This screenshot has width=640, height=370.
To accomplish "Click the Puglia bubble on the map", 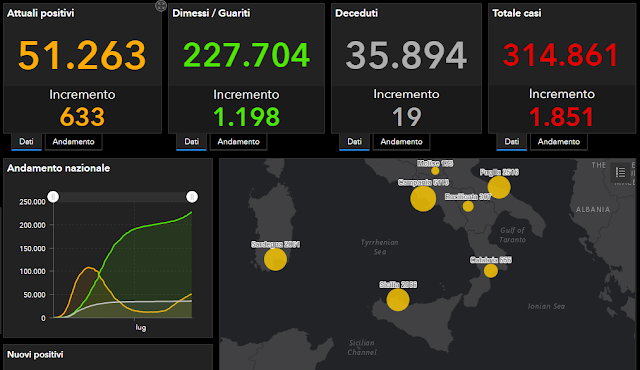I will 499,187.
